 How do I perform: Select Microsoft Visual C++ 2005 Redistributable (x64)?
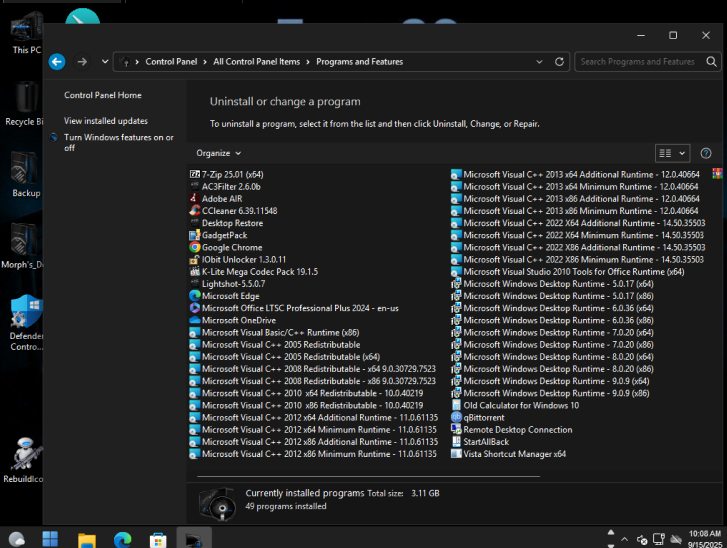[285, 357]
